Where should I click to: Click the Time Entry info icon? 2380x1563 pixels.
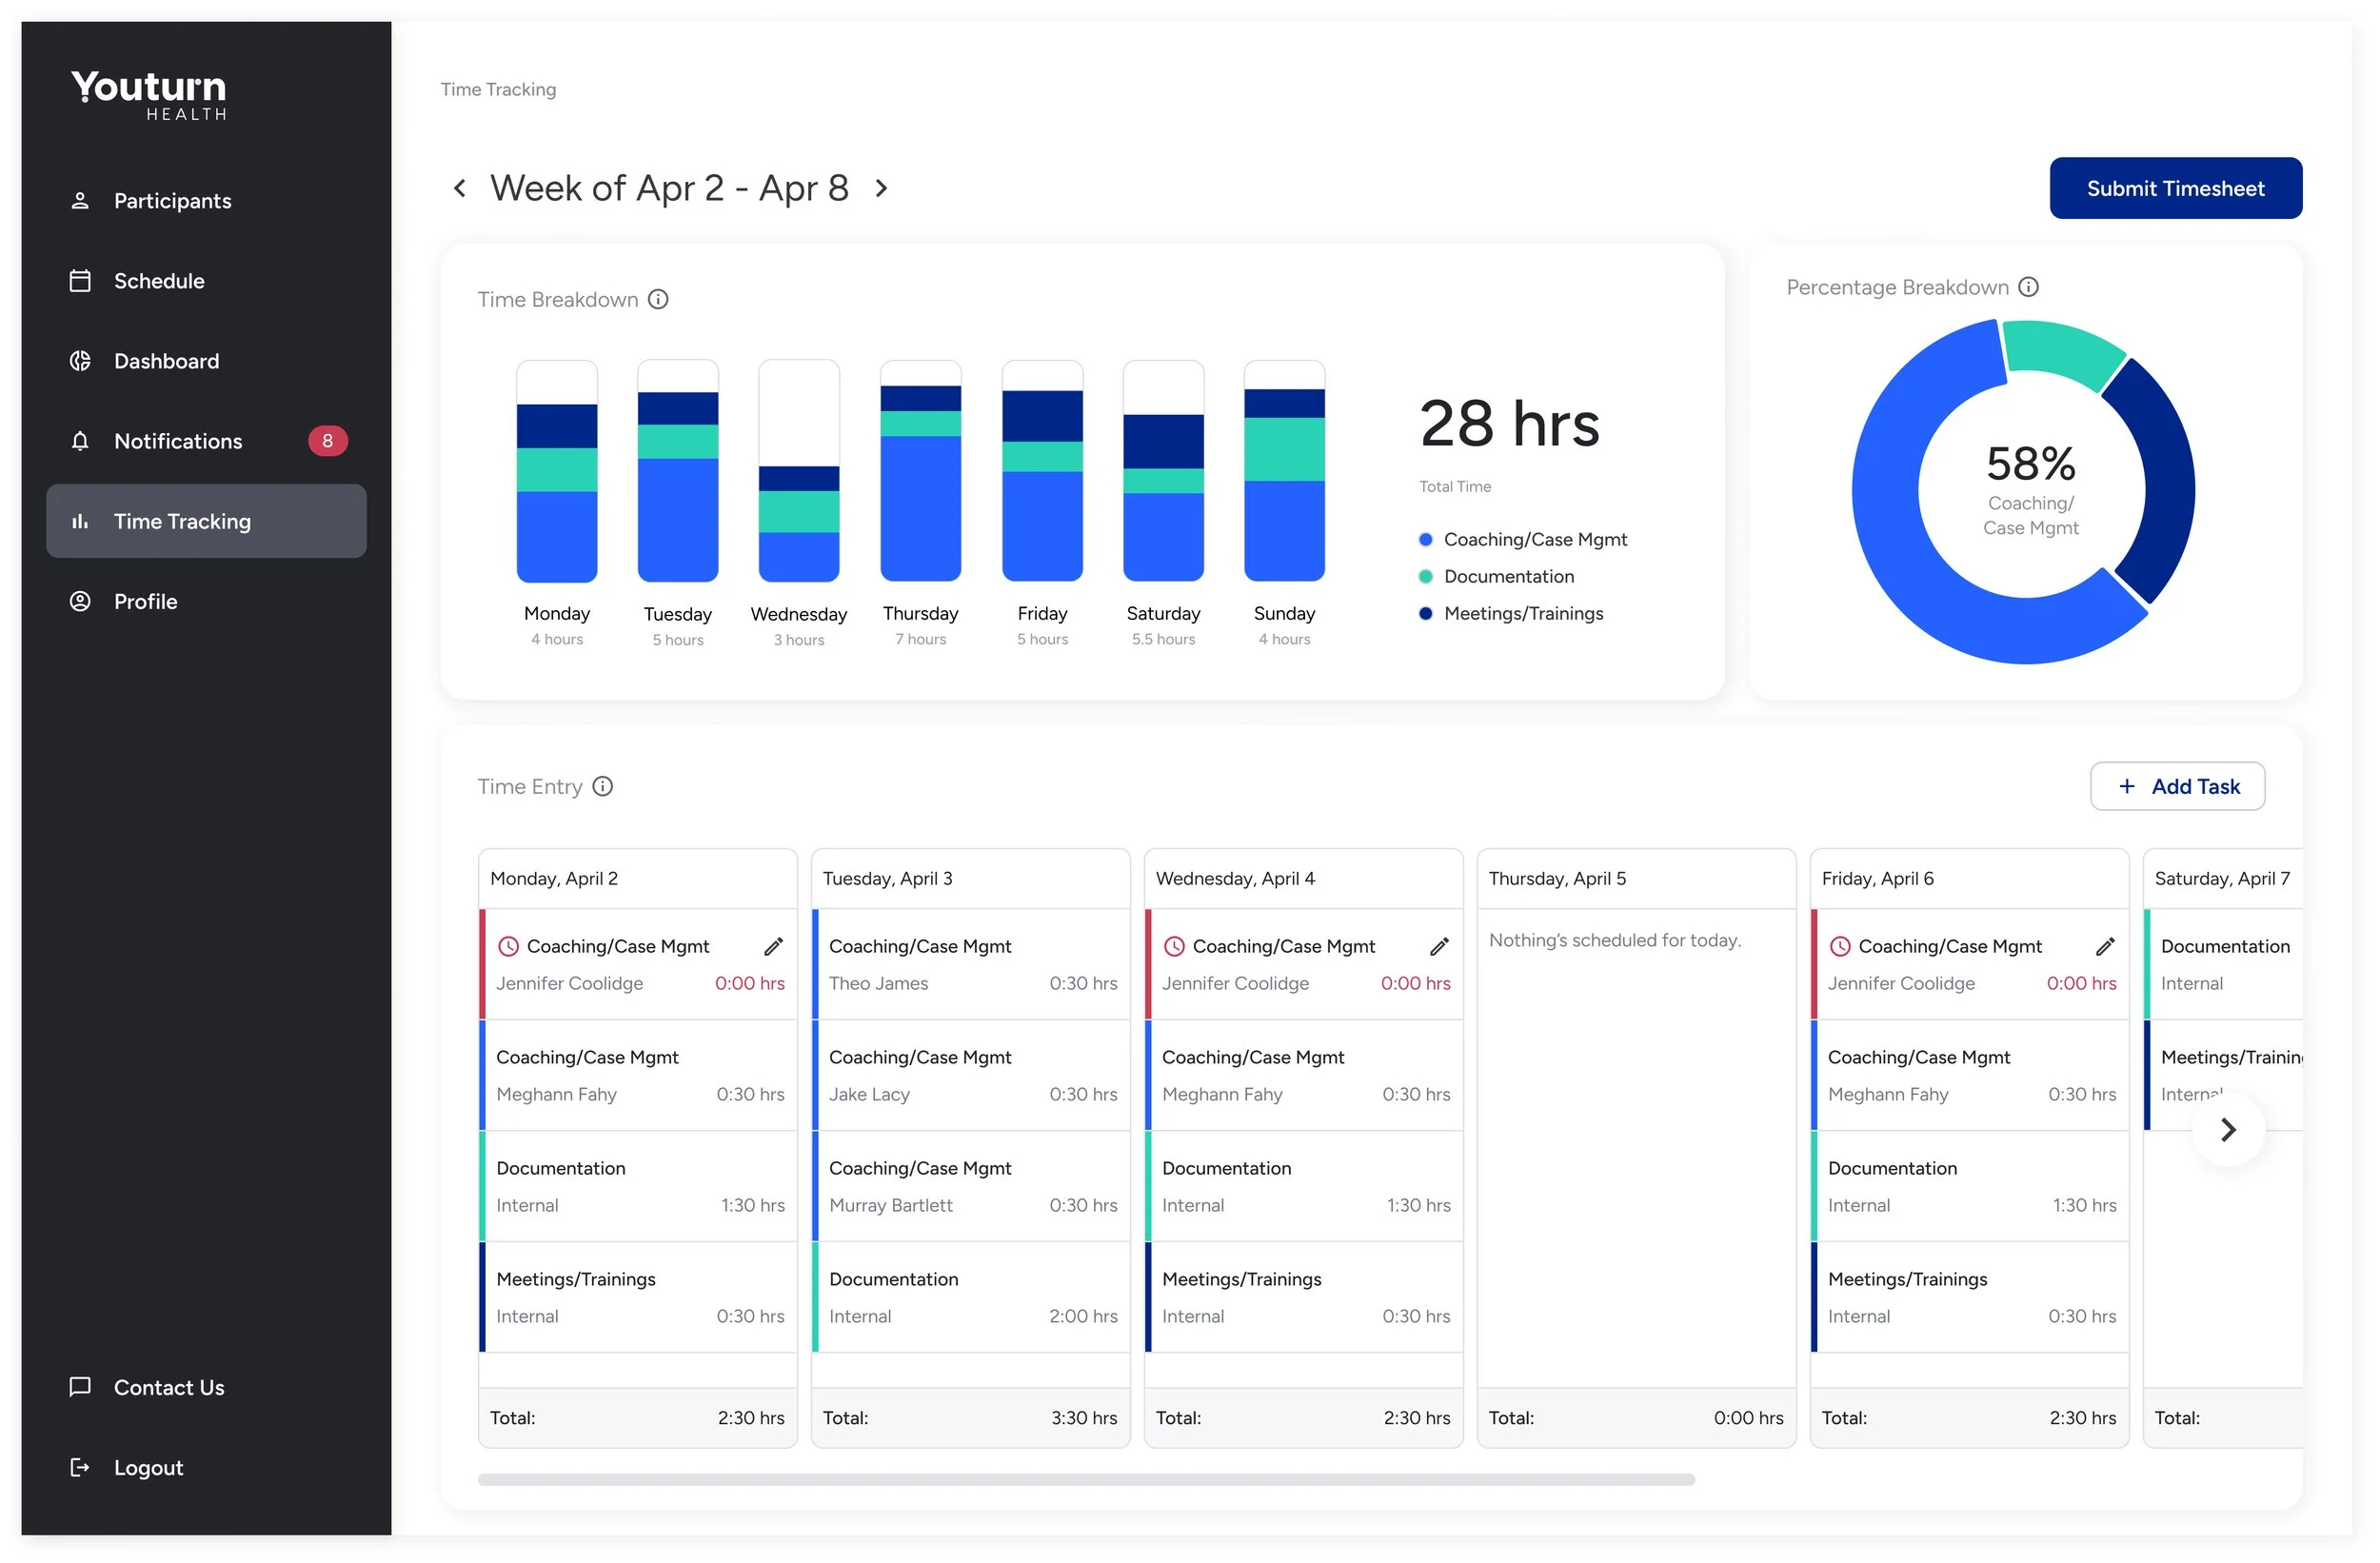point(603,787)
